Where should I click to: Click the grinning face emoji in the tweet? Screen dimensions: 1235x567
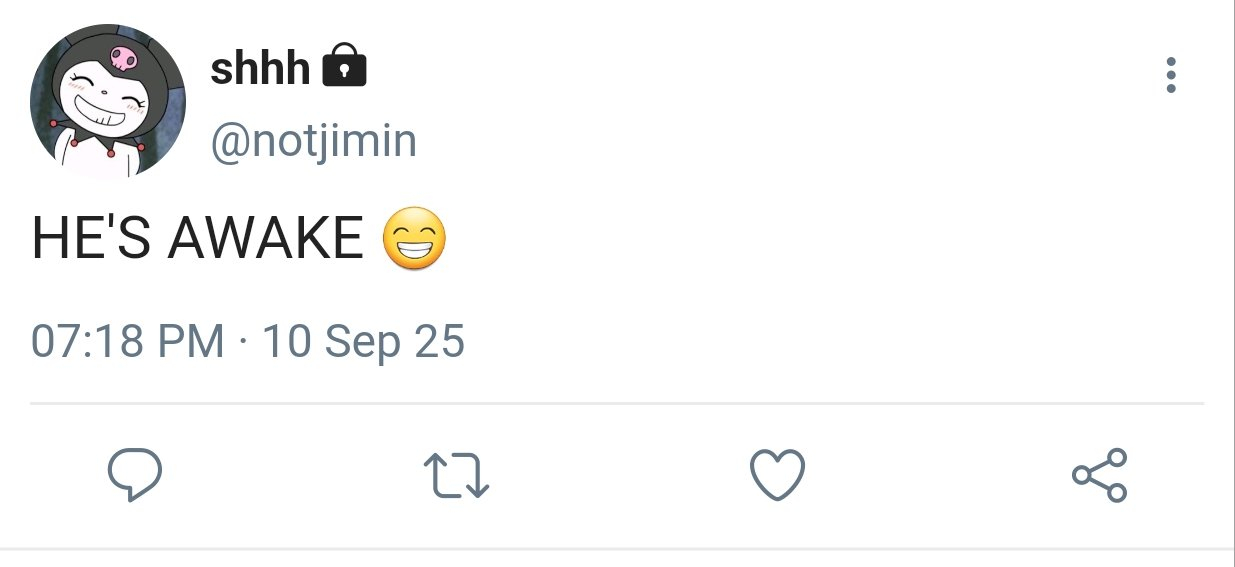pyautogui.click(x=414, y=241)
